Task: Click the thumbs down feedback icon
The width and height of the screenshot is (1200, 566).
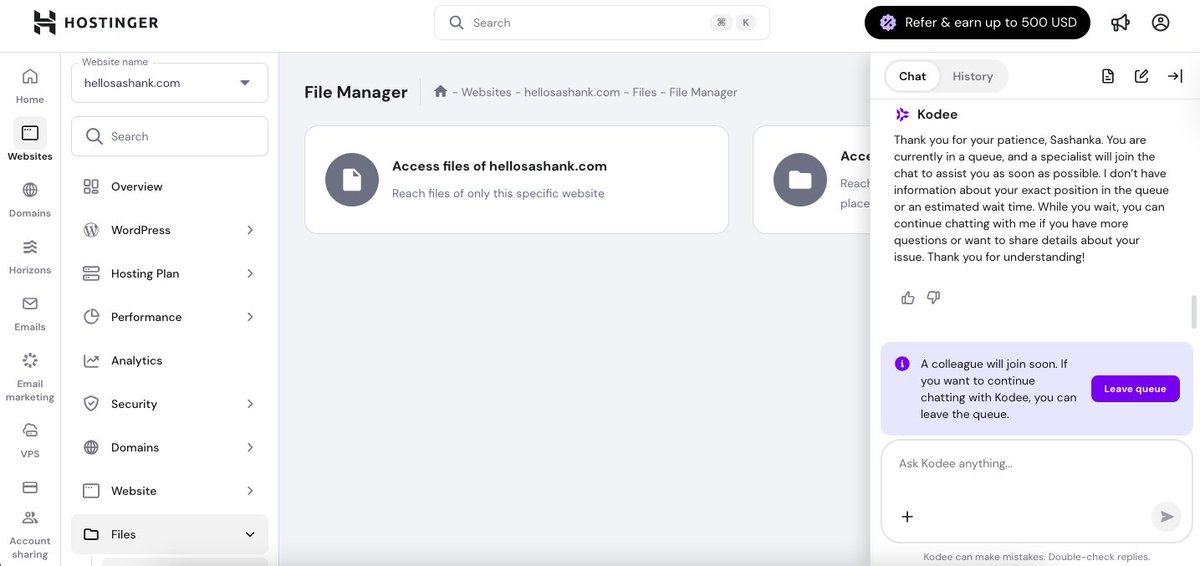Action: [x=933, y=297]
